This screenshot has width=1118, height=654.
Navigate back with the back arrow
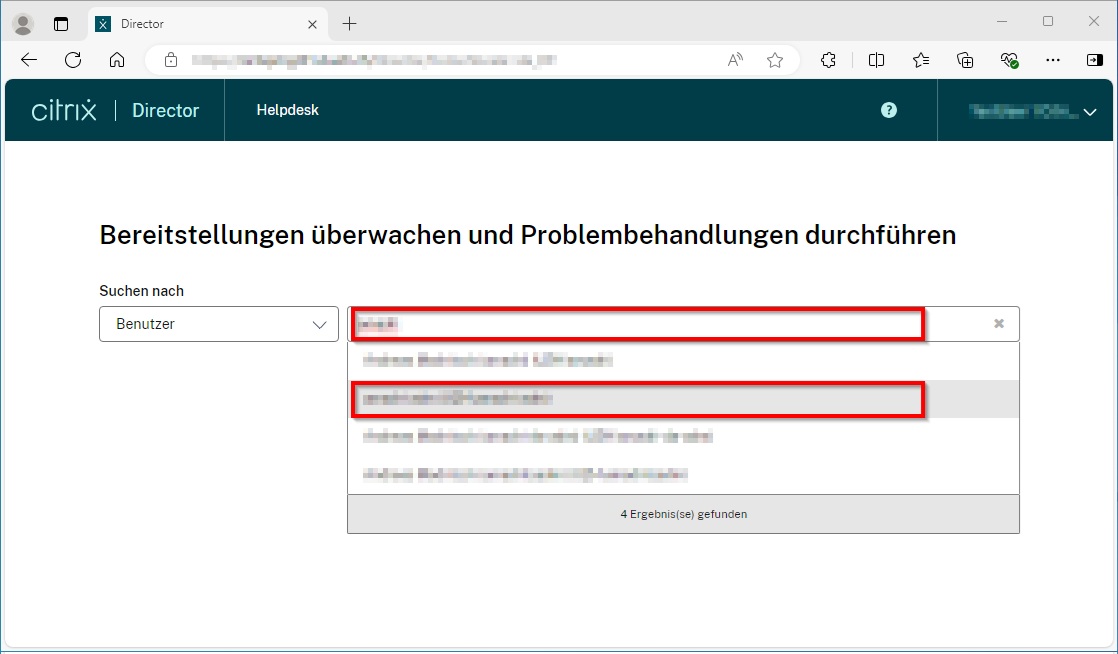tap(28, 60)
